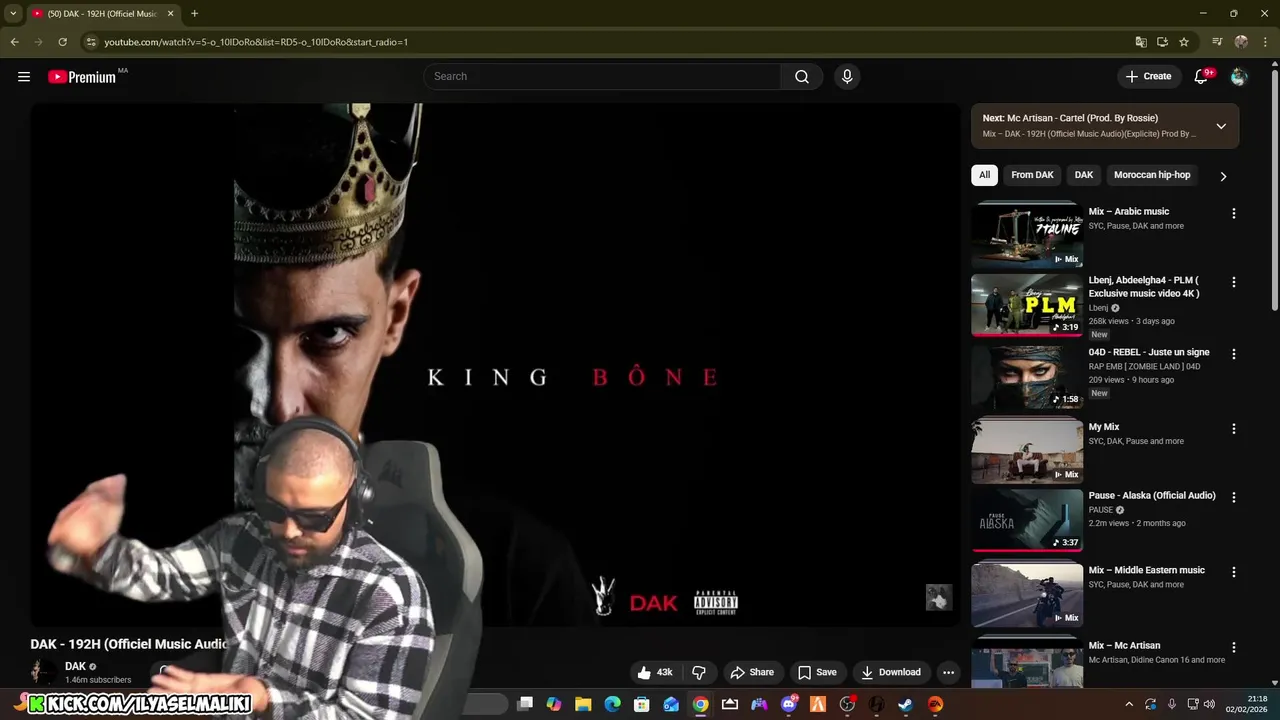Screen dimensions: 1280x720
Task: View site information icon in address bar
Action: [91, 42]
